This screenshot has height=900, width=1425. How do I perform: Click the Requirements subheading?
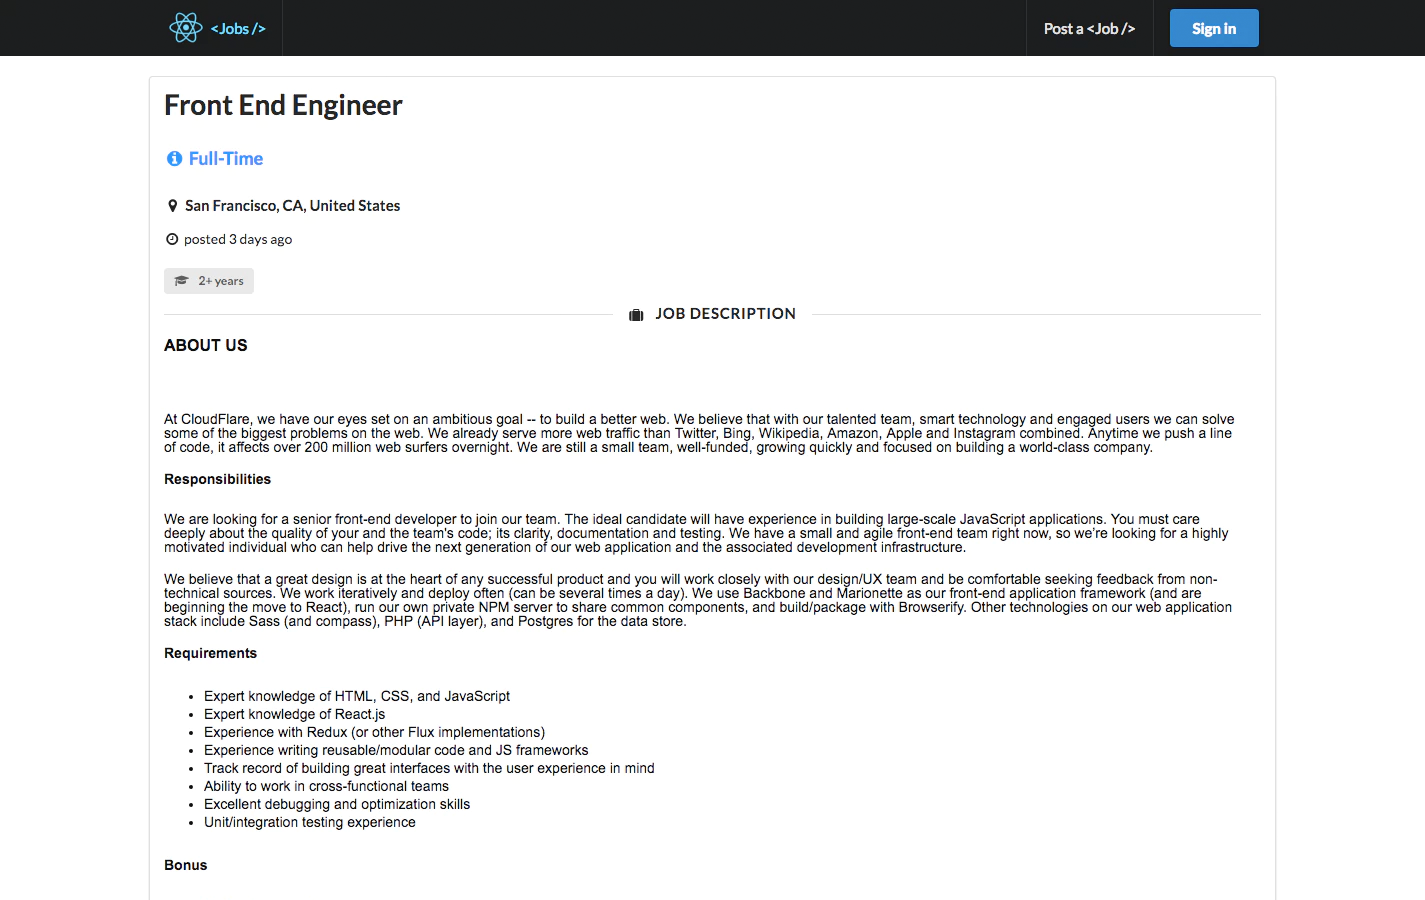(x=210, y=653)
